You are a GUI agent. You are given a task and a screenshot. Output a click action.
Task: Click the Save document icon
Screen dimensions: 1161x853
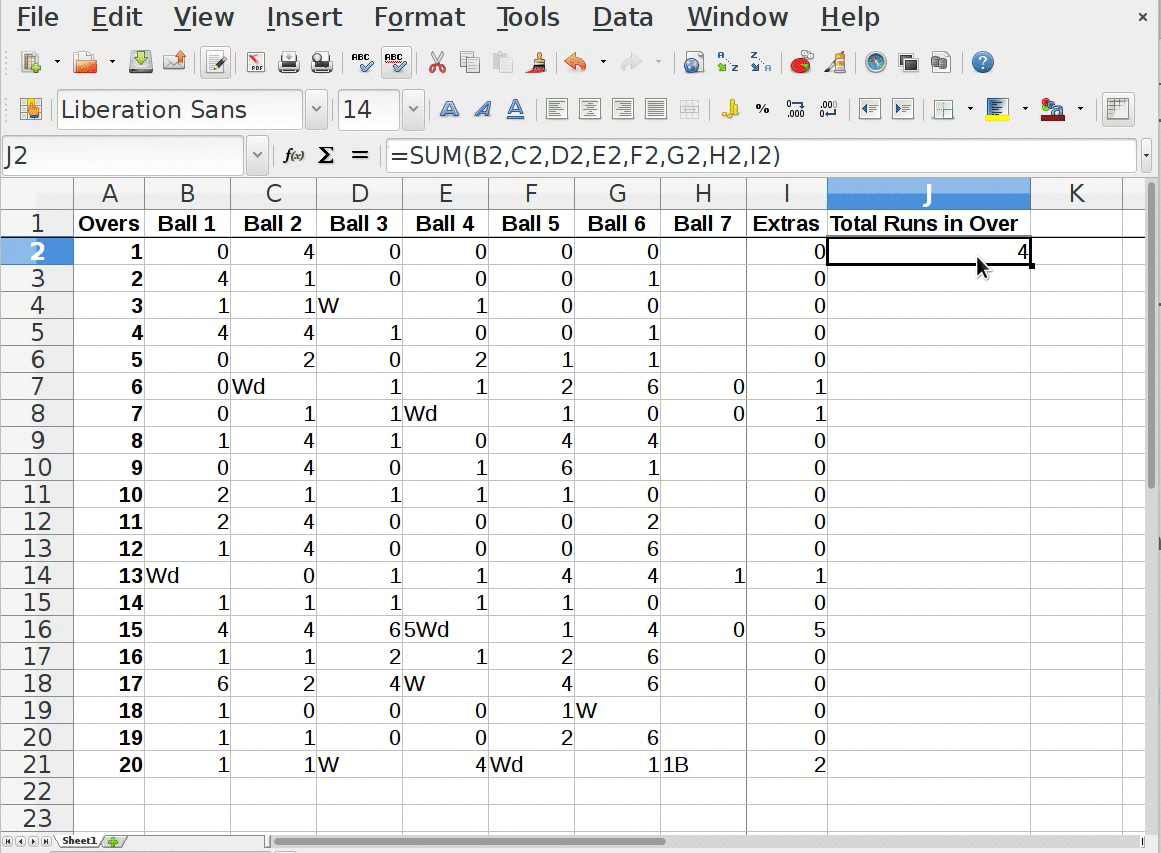141,63
